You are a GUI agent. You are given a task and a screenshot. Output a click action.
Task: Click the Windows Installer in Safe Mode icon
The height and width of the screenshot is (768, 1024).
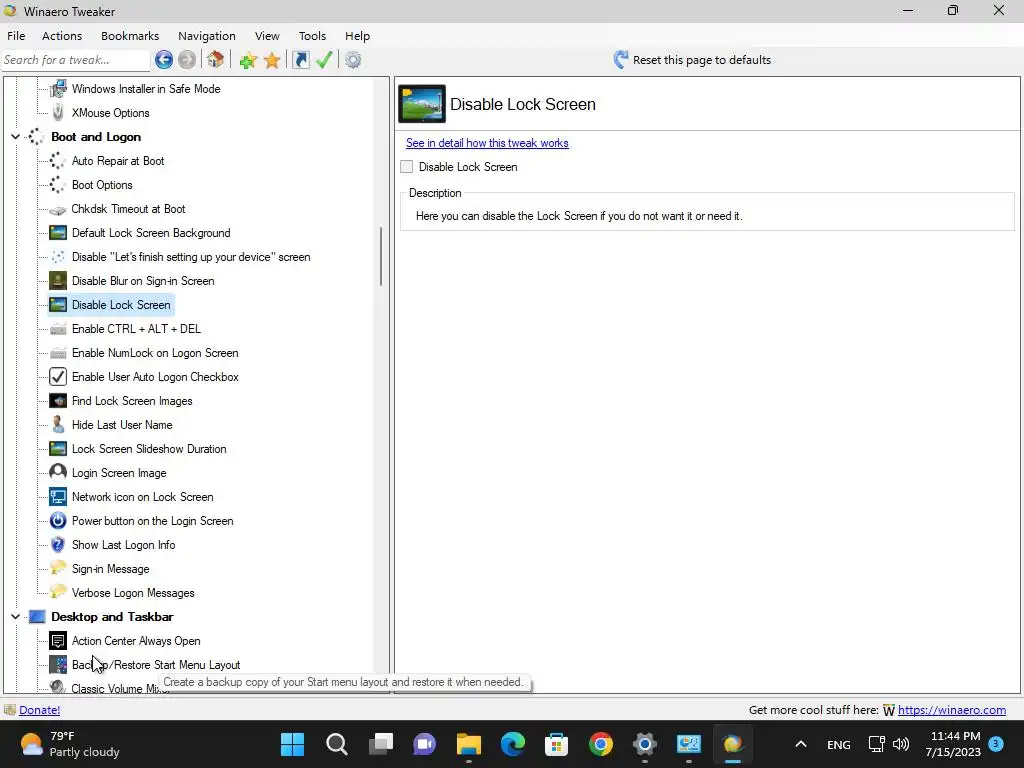click(x=57, y=89)
